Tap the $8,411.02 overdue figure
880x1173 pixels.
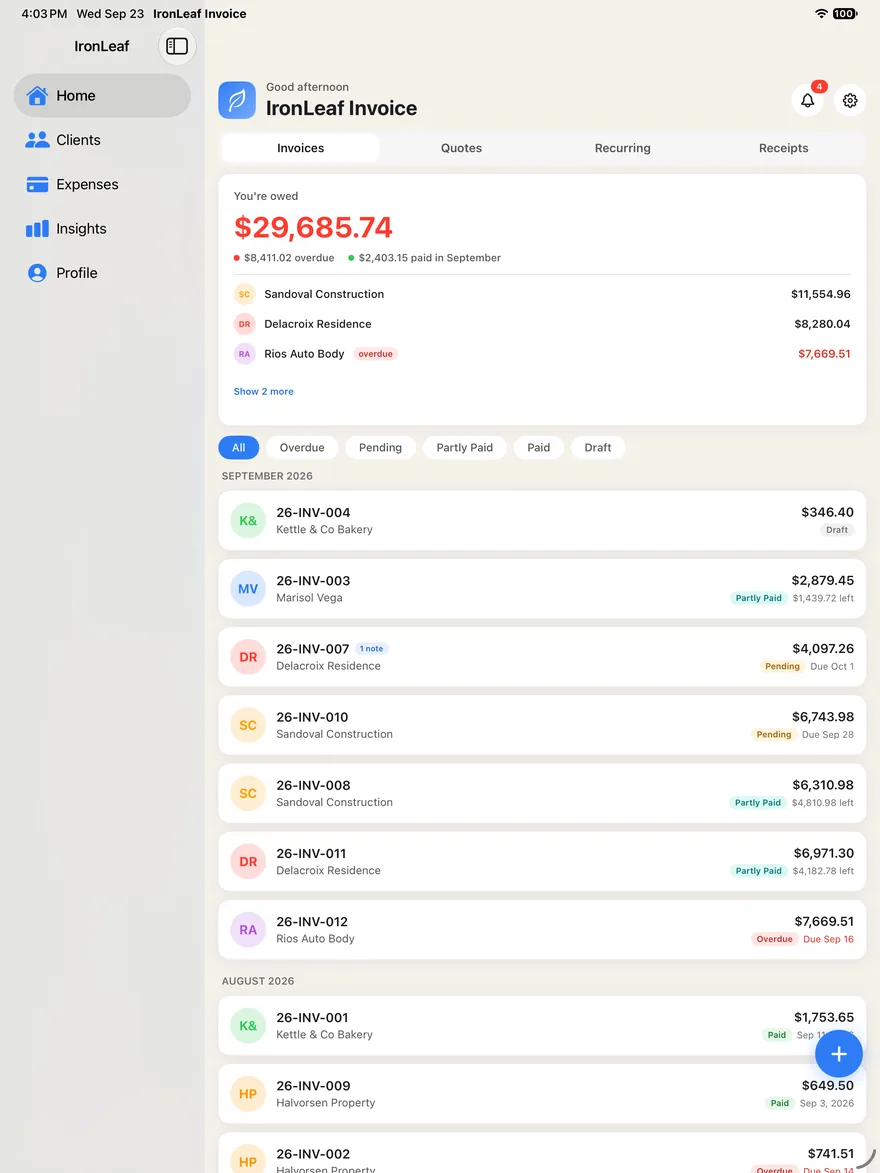pyautogui.click(x=289, y=258)
